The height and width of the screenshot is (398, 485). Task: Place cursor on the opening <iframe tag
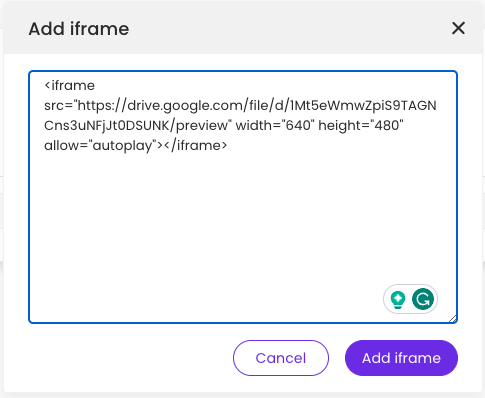click(x=70, y=86)
